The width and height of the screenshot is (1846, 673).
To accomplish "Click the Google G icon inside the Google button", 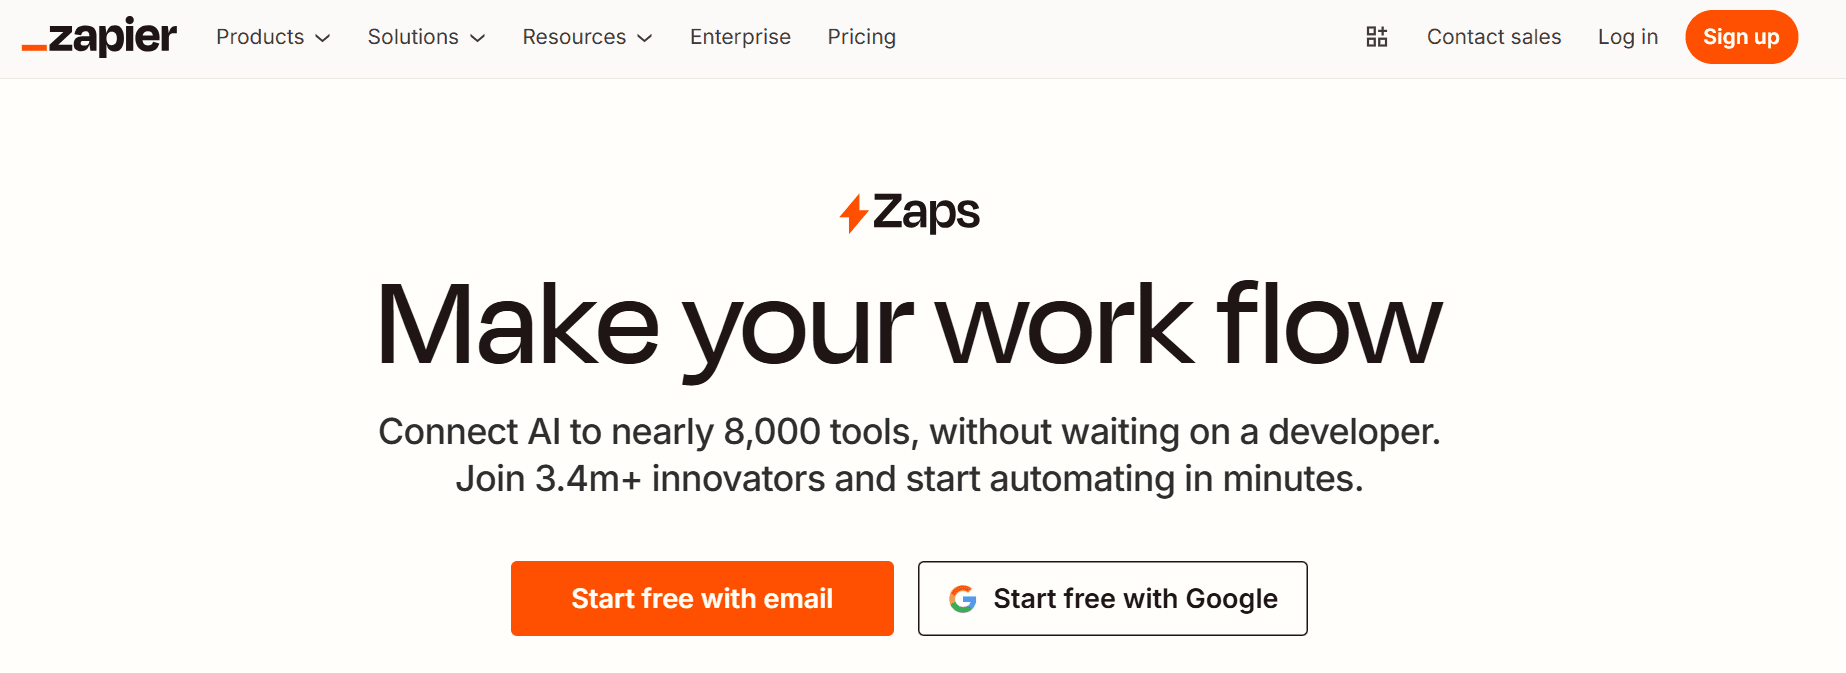I will tap(963, 598).
